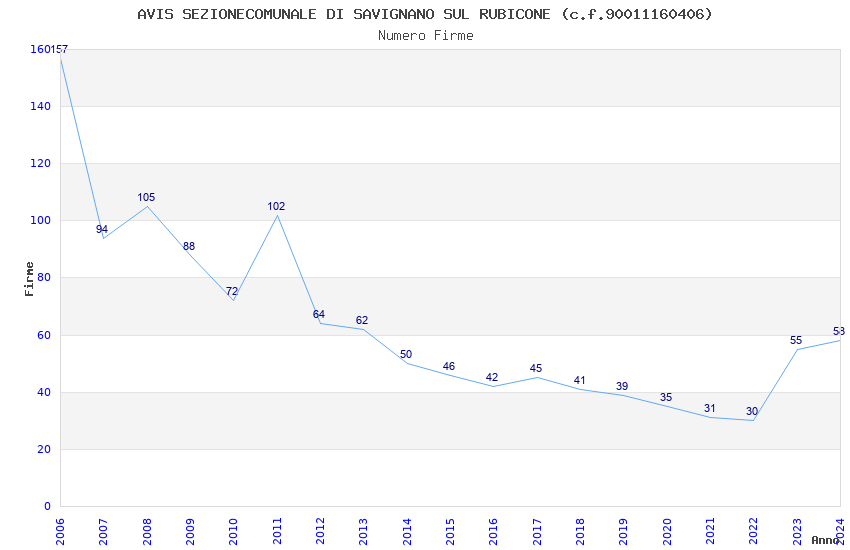This screenshot has height=550, width=850.
Task: Click the x-axis year label 2018
Action: pos(581,532)
